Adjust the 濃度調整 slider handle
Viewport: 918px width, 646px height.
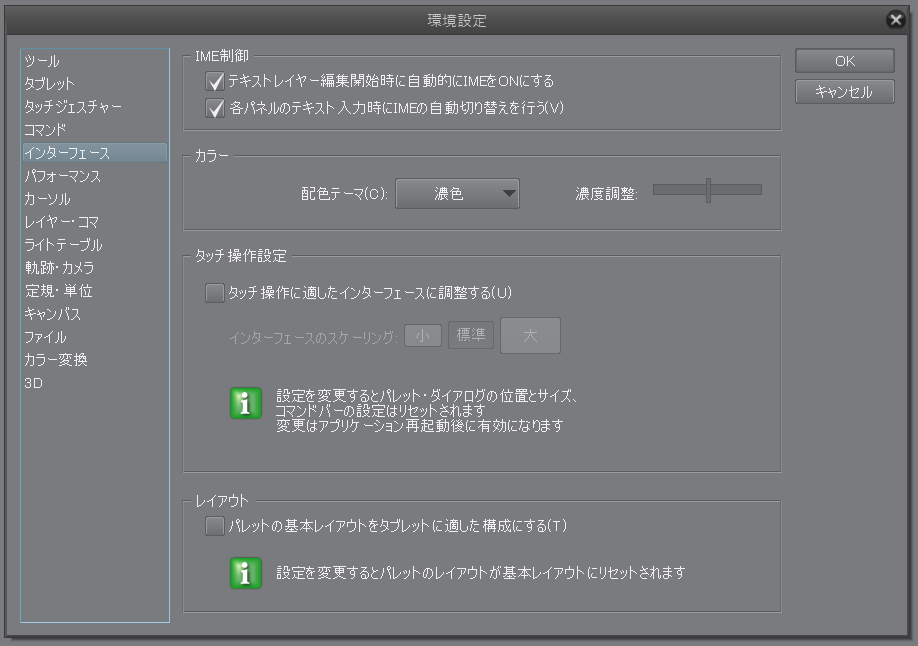pyautogui.click(x=708, y=190)
